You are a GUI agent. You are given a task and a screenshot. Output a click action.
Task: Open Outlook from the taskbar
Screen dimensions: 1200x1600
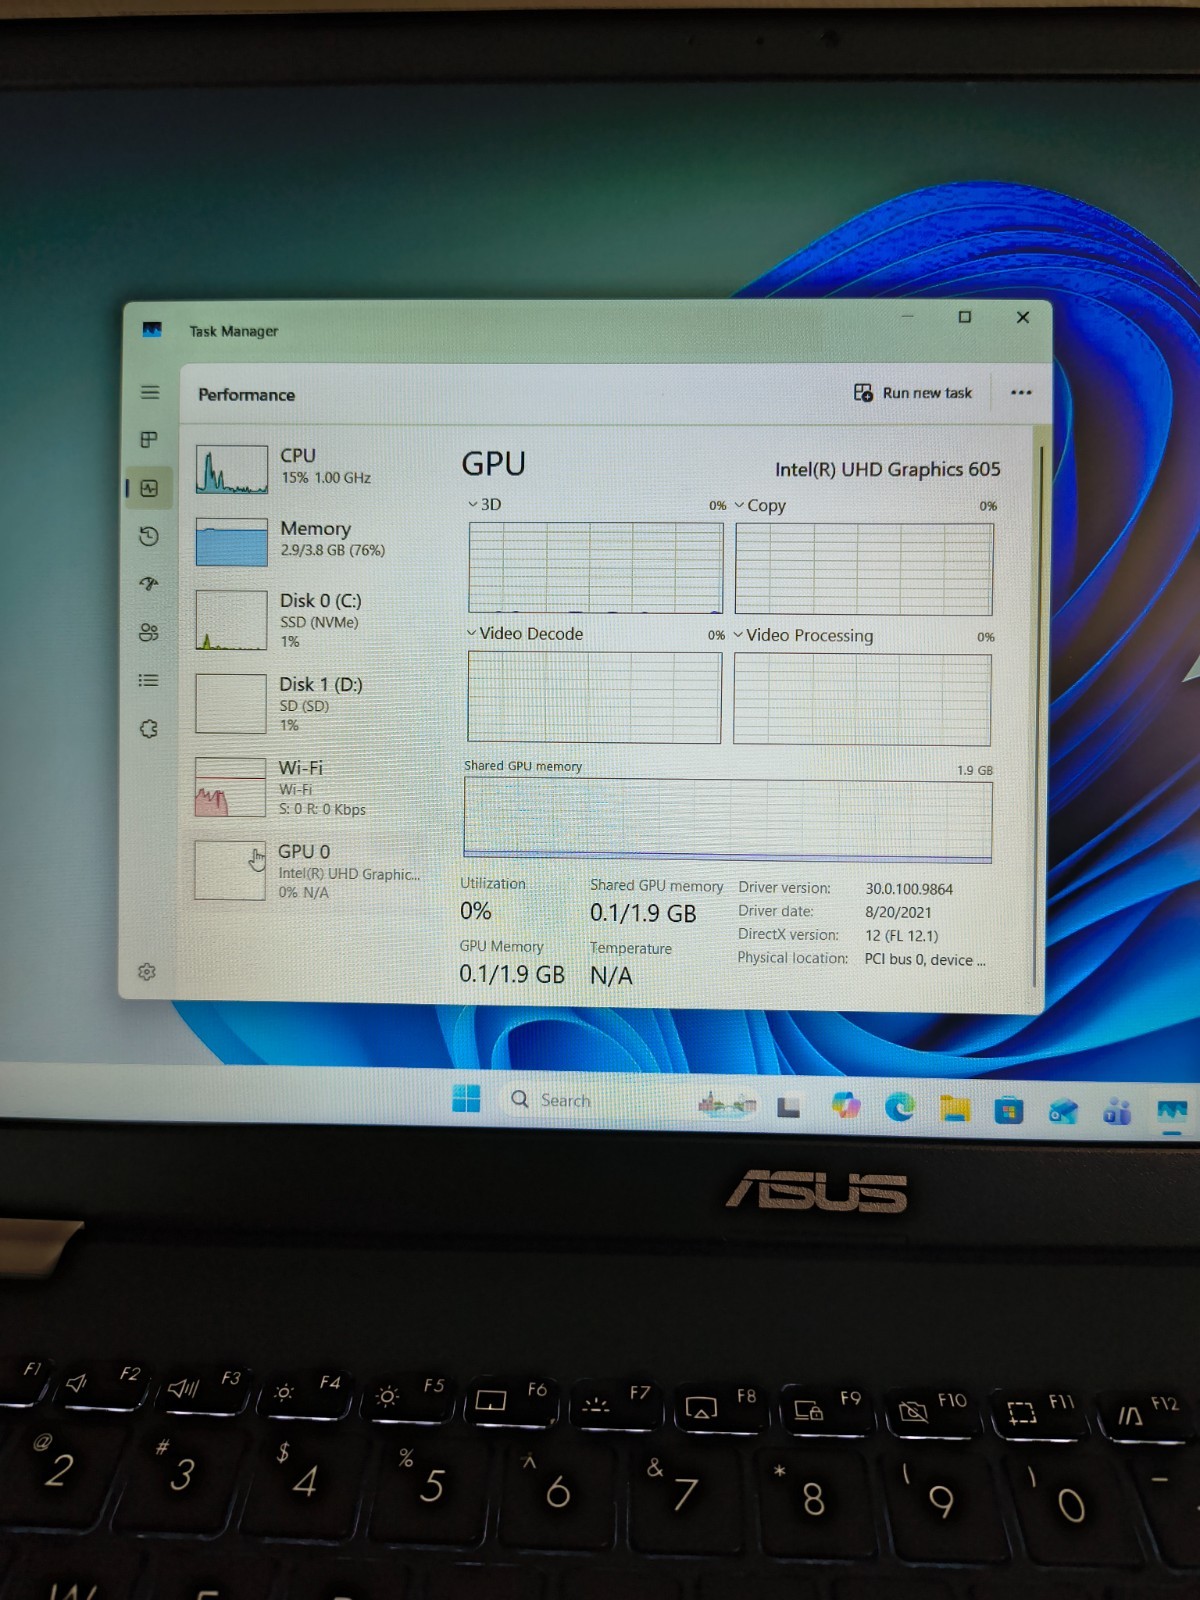click(1063, 1111)
